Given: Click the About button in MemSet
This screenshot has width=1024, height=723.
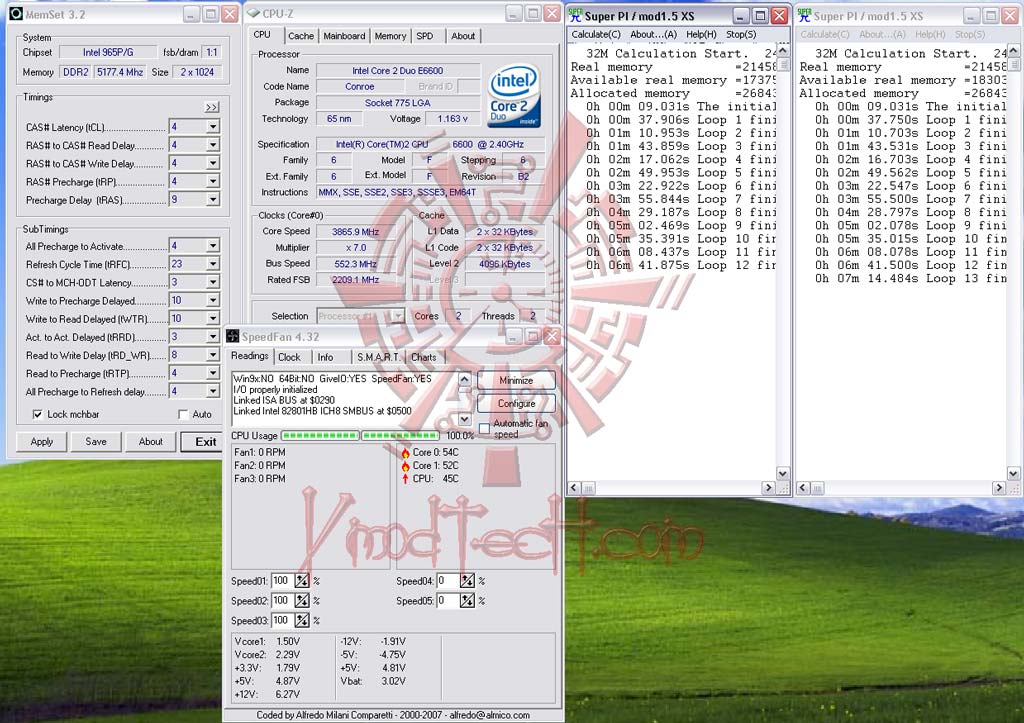Looking at the screenshot, I should 151,442.
